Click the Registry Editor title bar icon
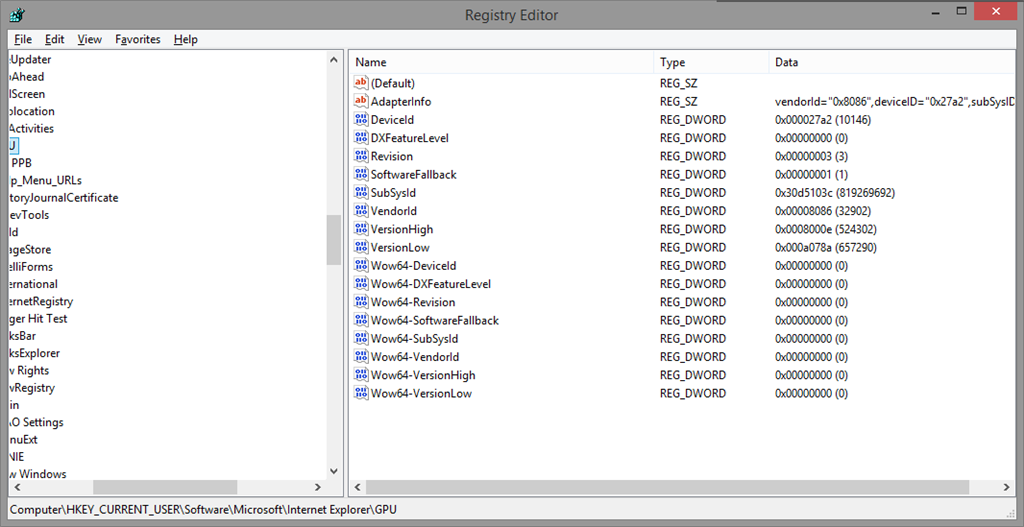The width and height of the screenshot is (1024, 527). 19,15
